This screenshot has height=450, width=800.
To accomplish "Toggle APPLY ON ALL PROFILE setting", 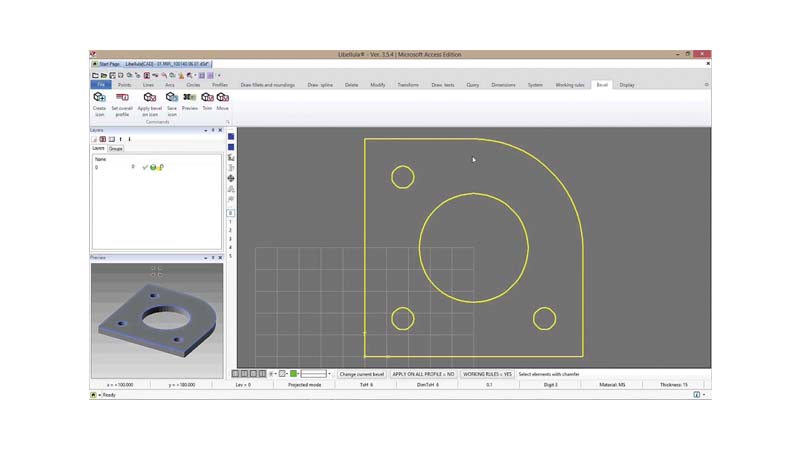I will pos(423,373).
